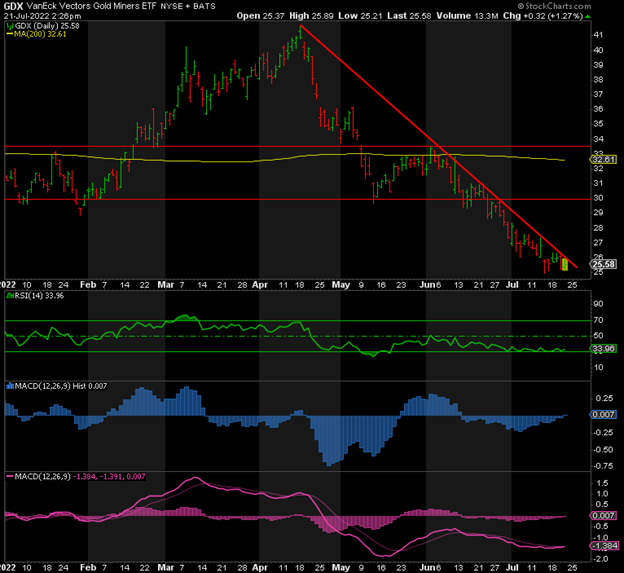Click the 1.5 label on bottom MACD axis
624x573 pixels.
tap(603, 483)
